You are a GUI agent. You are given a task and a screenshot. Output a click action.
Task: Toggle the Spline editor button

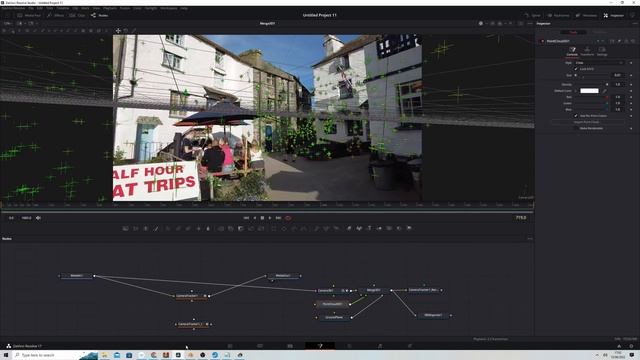pyautogui.click(x=533, y=16)
